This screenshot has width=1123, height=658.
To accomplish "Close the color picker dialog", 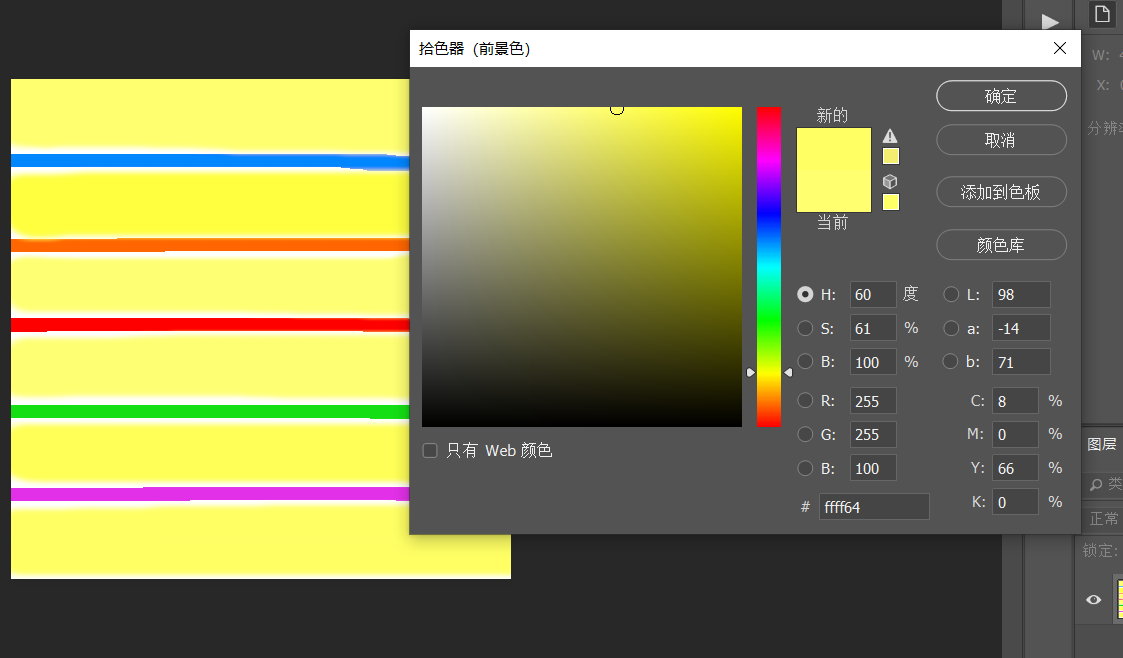I will [1060, 48].
